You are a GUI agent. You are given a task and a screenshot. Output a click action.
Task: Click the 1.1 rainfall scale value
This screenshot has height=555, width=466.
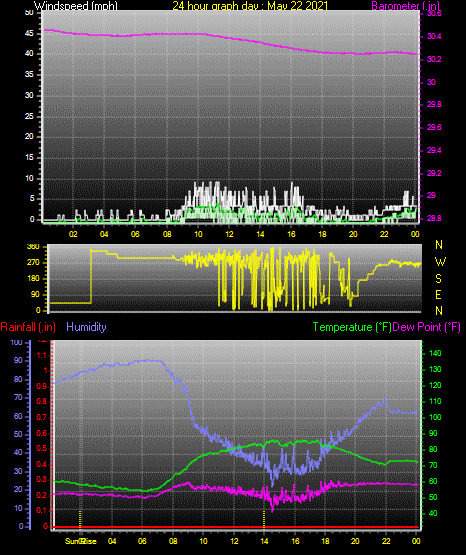[x=42, y=355]
